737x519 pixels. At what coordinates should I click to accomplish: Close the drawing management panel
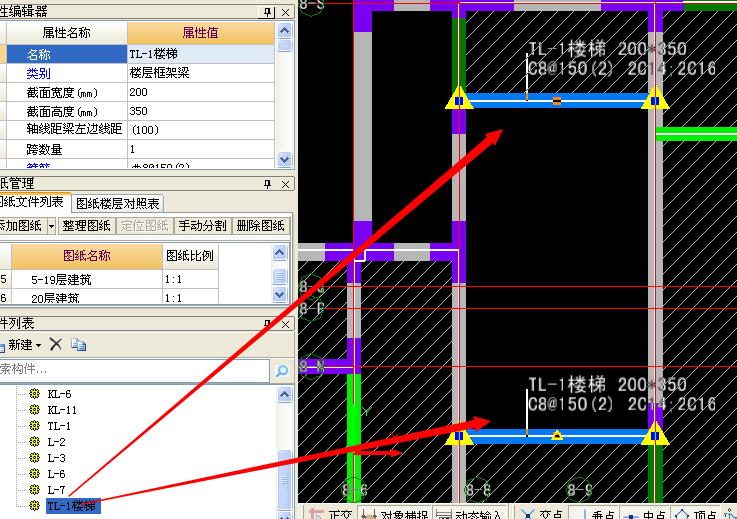coord(285,184)
